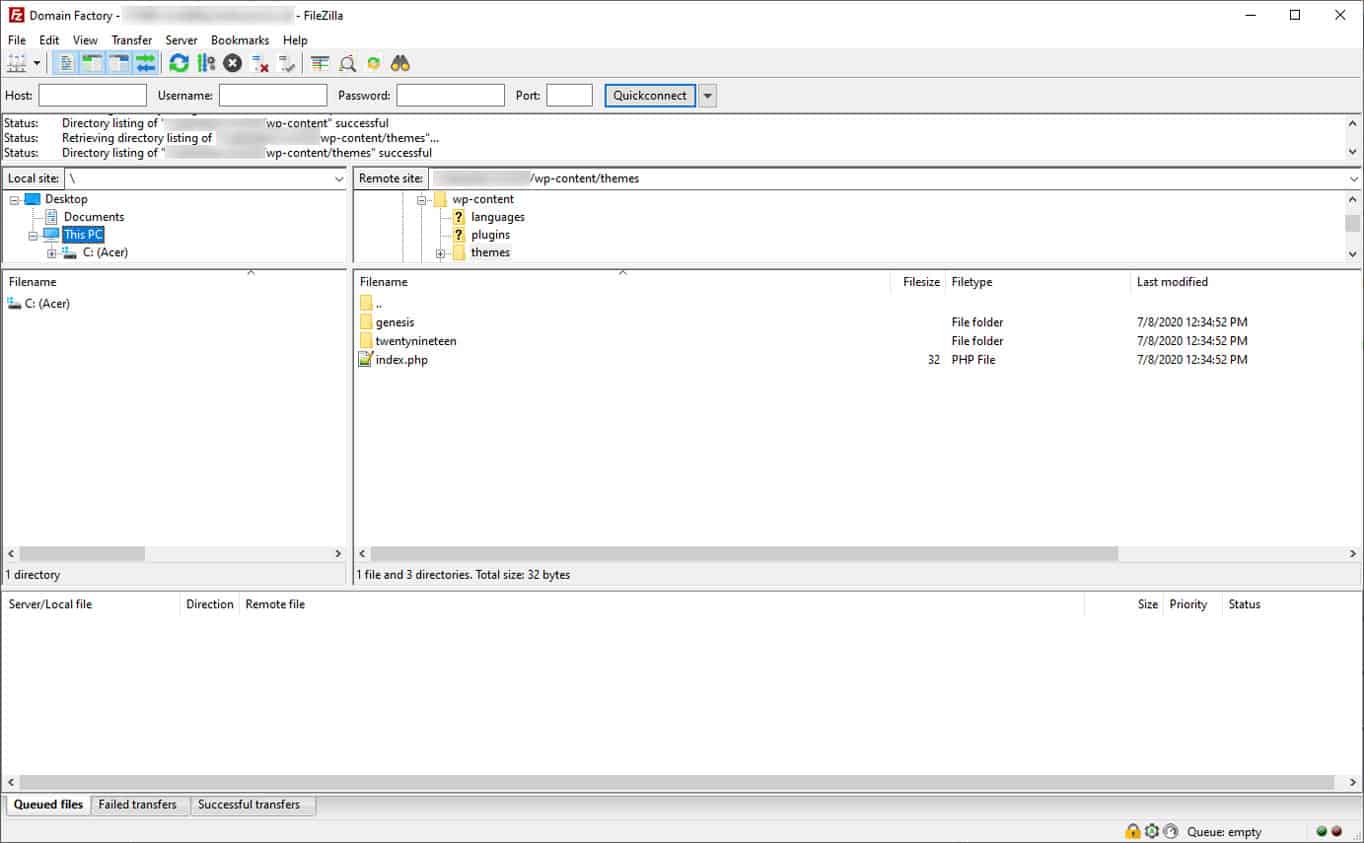Open the Edit menu
The width and height of the screenshot is (1364, 843).
(49, 40)
